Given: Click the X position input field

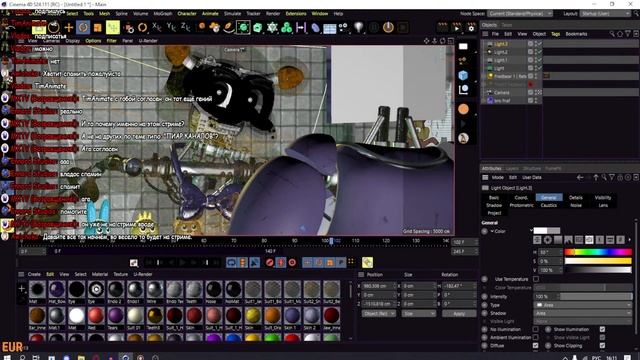Looking at the screenshot, I should [379, 286].
